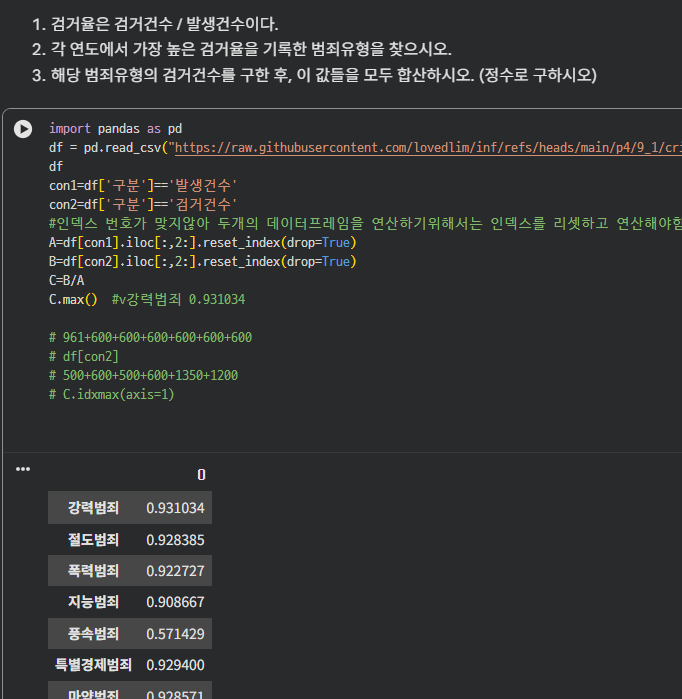
Task: Click the output column header 0
Action: [201, 475]
